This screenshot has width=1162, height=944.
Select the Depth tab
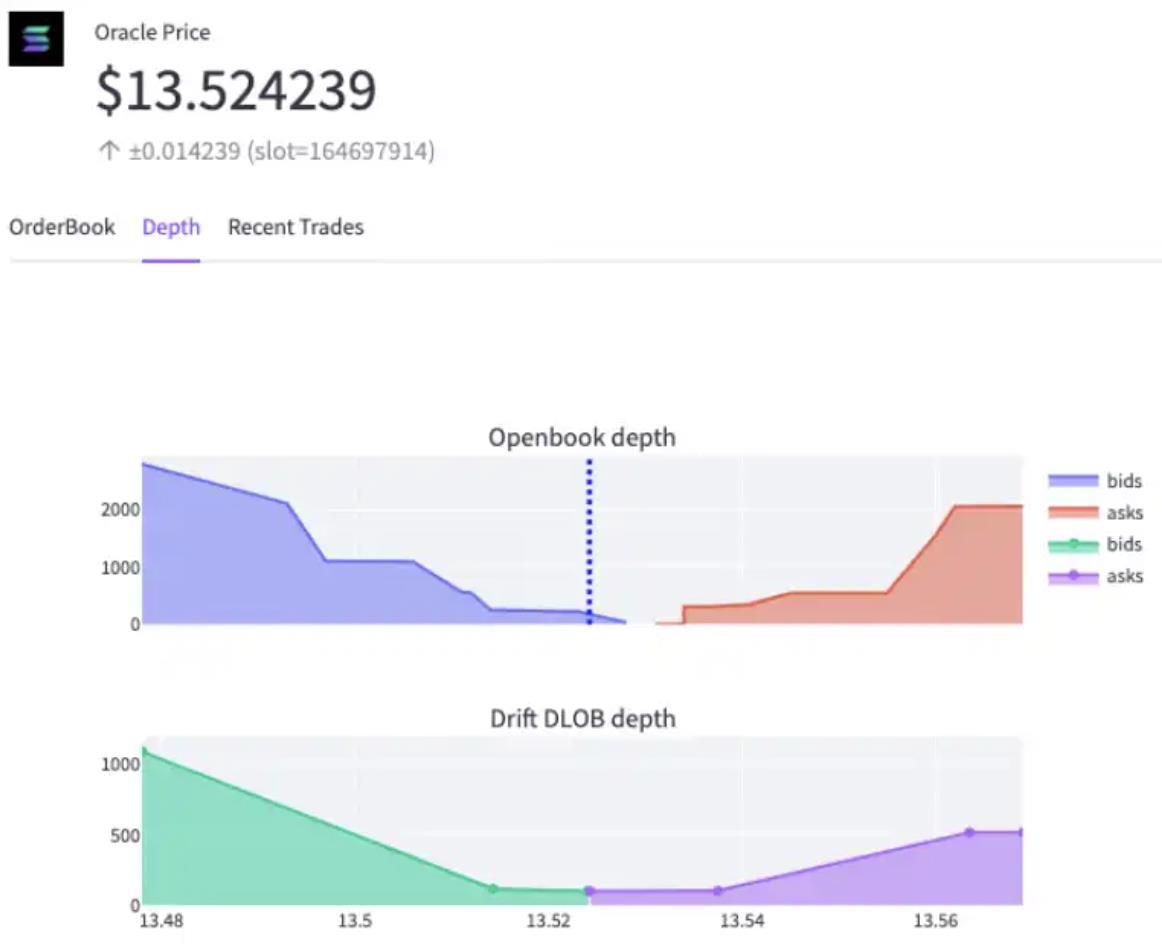pyautogui.click(x=170, y=227)
